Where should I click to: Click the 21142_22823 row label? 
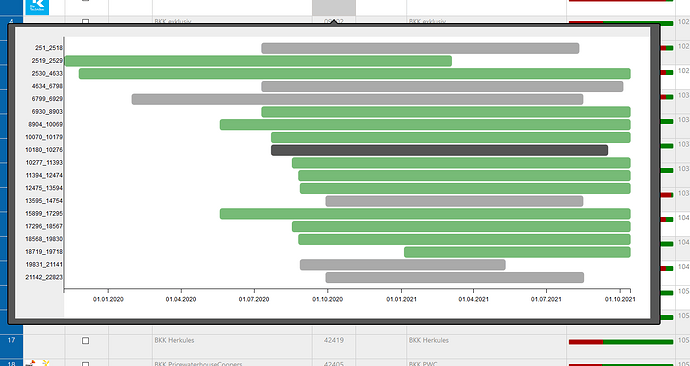44,277
